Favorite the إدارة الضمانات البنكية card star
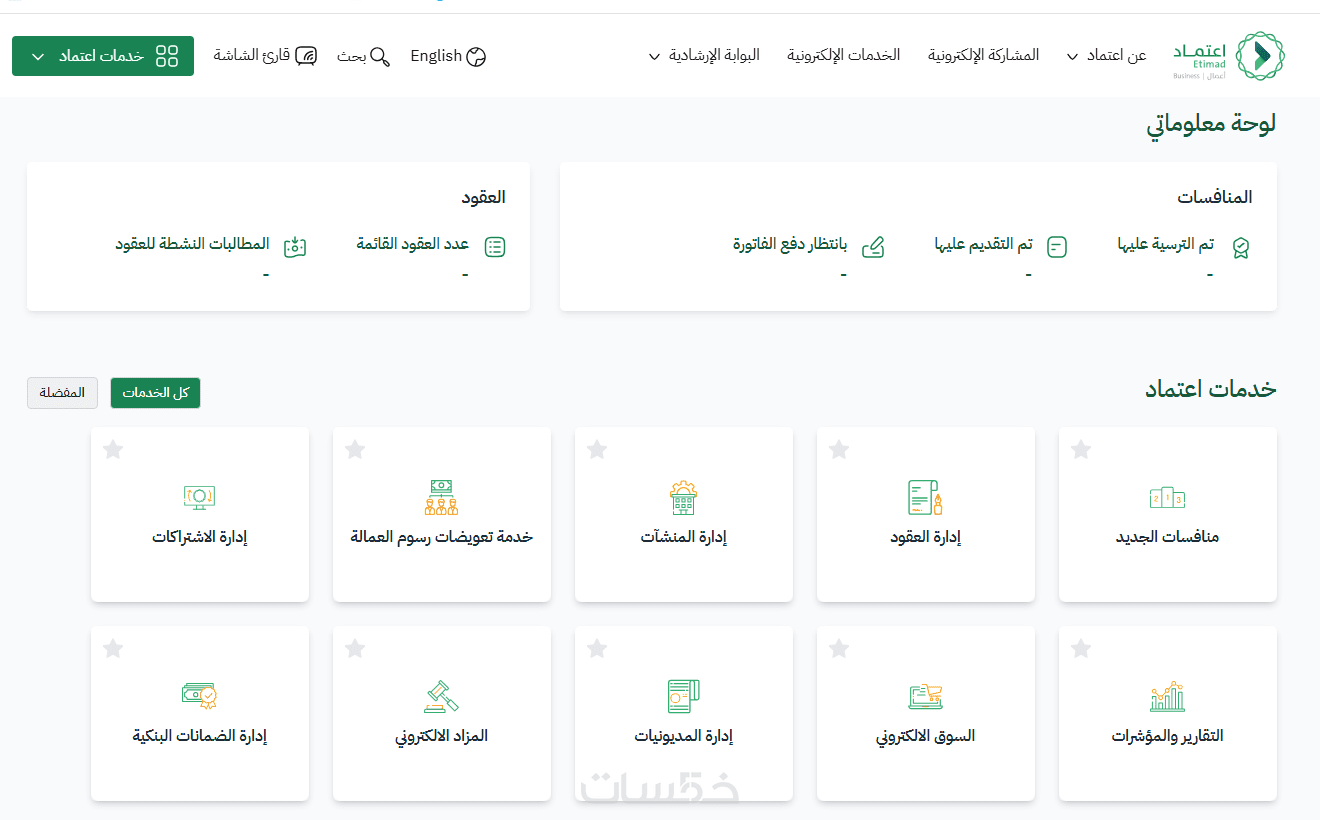 [113, 649]
